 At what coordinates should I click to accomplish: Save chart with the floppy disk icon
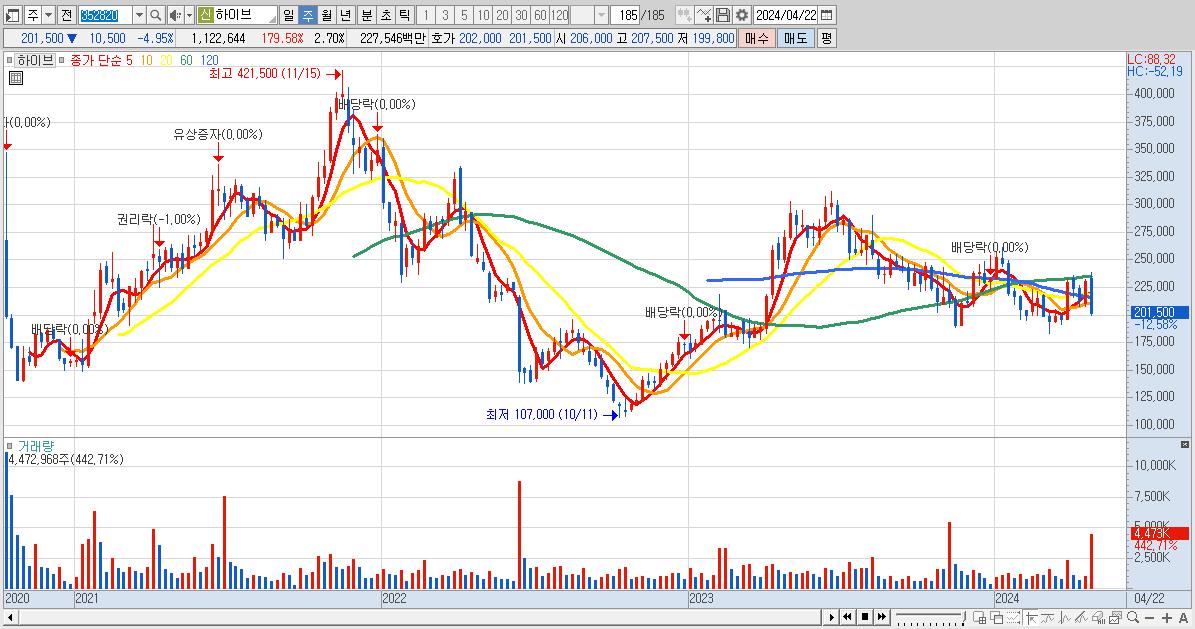click(723, 14)
